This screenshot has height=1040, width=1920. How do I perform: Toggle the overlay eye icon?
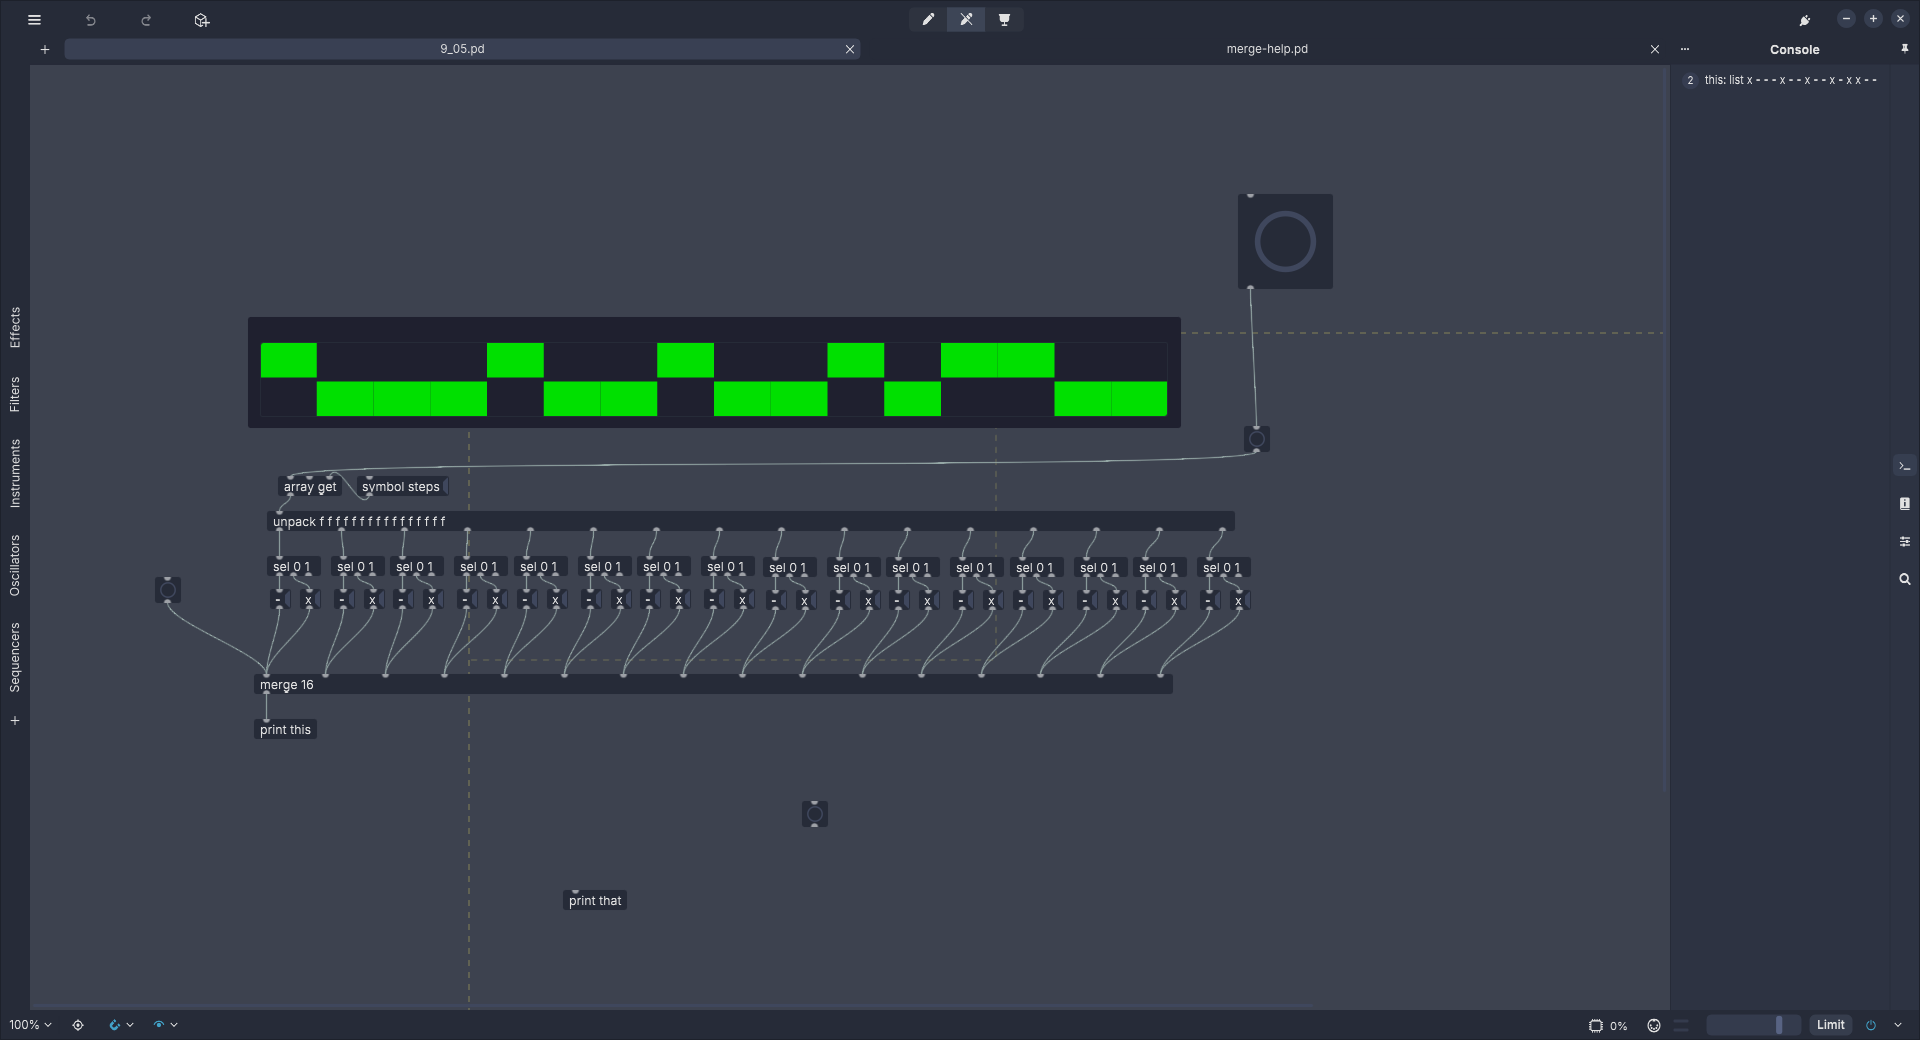click(x=158, y=1025)
